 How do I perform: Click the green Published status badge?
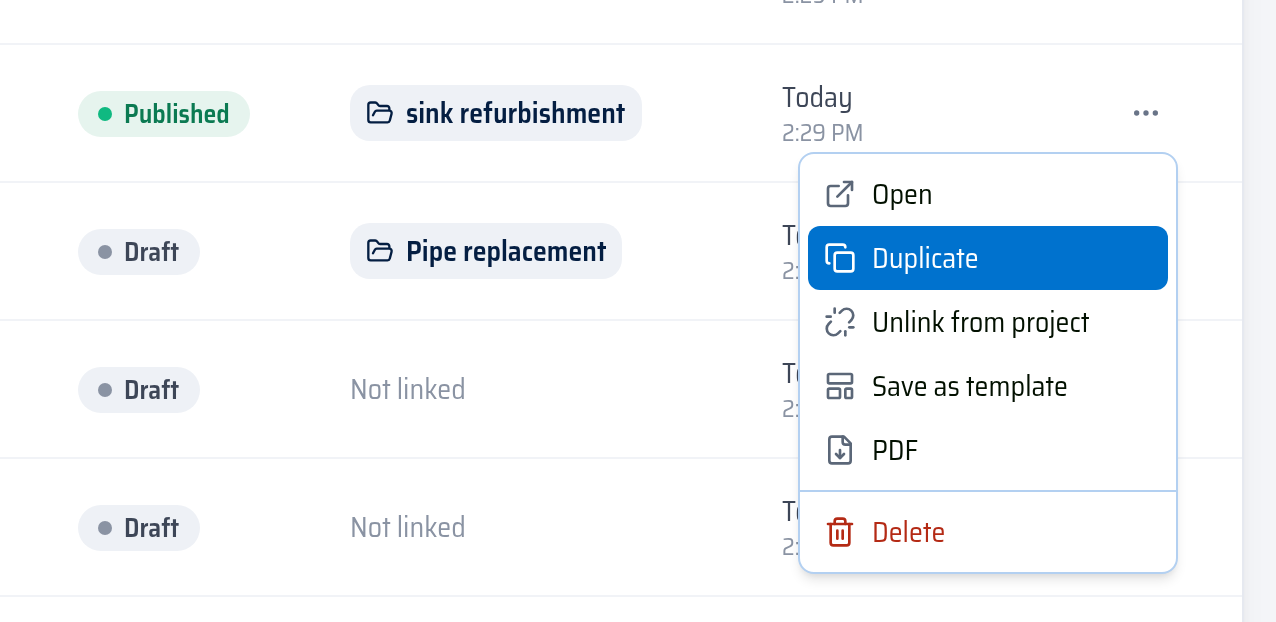[164, 114]
